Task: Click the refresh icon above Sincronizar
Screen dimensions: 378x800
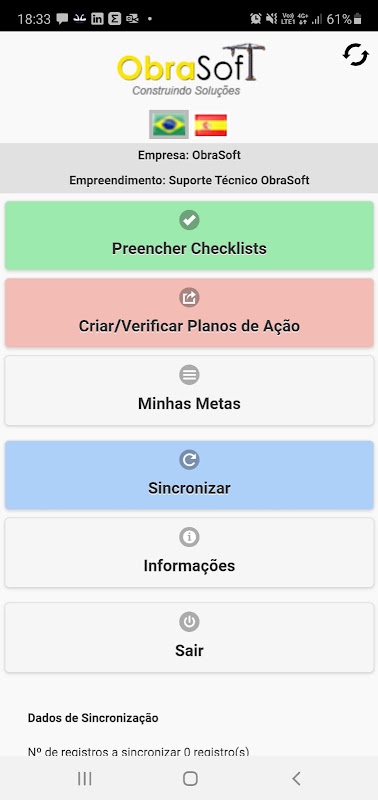Action: (189, 460)
